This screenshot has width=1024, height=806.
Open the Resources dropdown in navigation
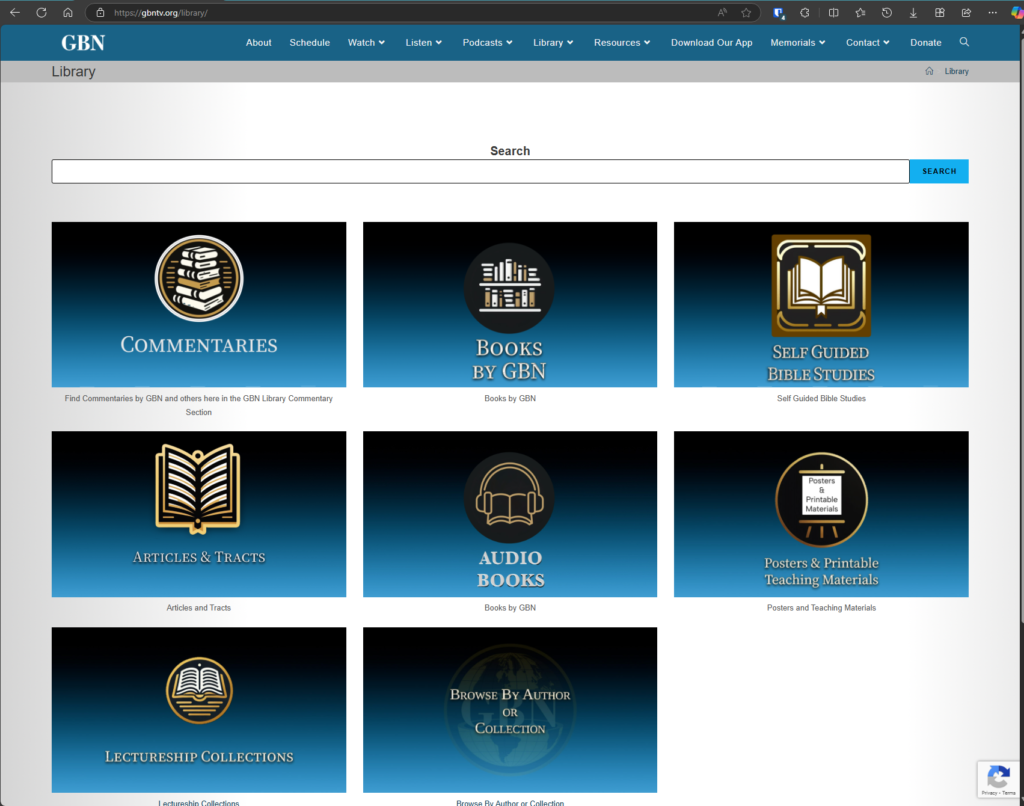(x=622, y=43)
